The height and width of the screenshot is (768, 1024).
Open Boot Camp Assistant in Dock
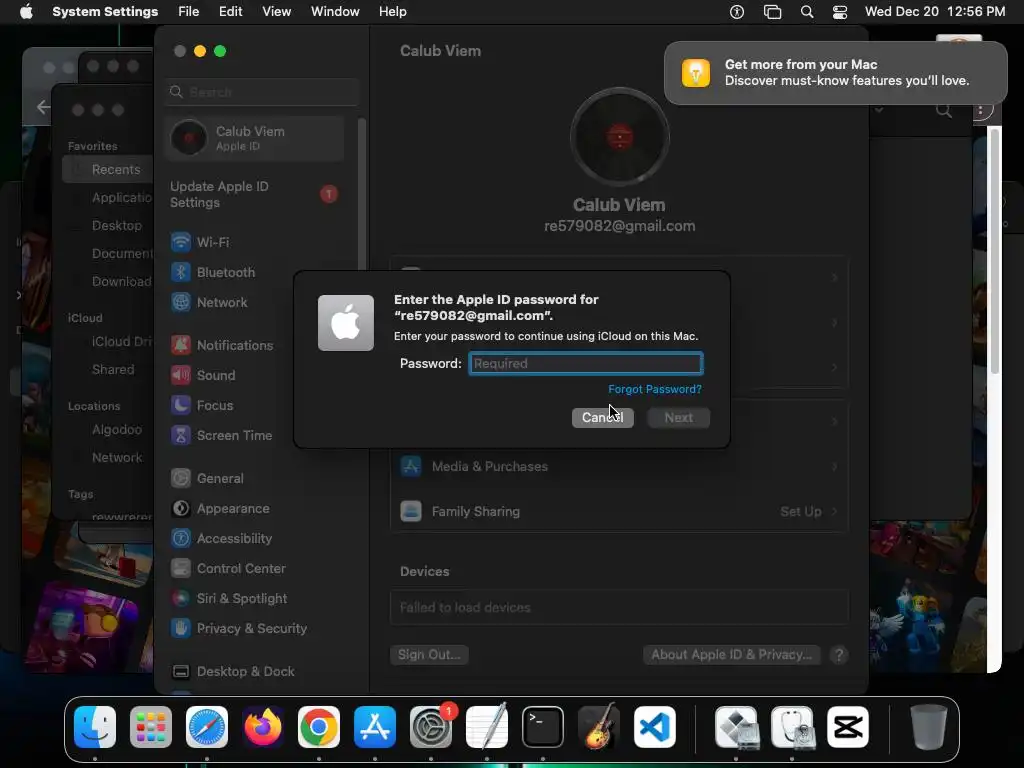[736, 727]
